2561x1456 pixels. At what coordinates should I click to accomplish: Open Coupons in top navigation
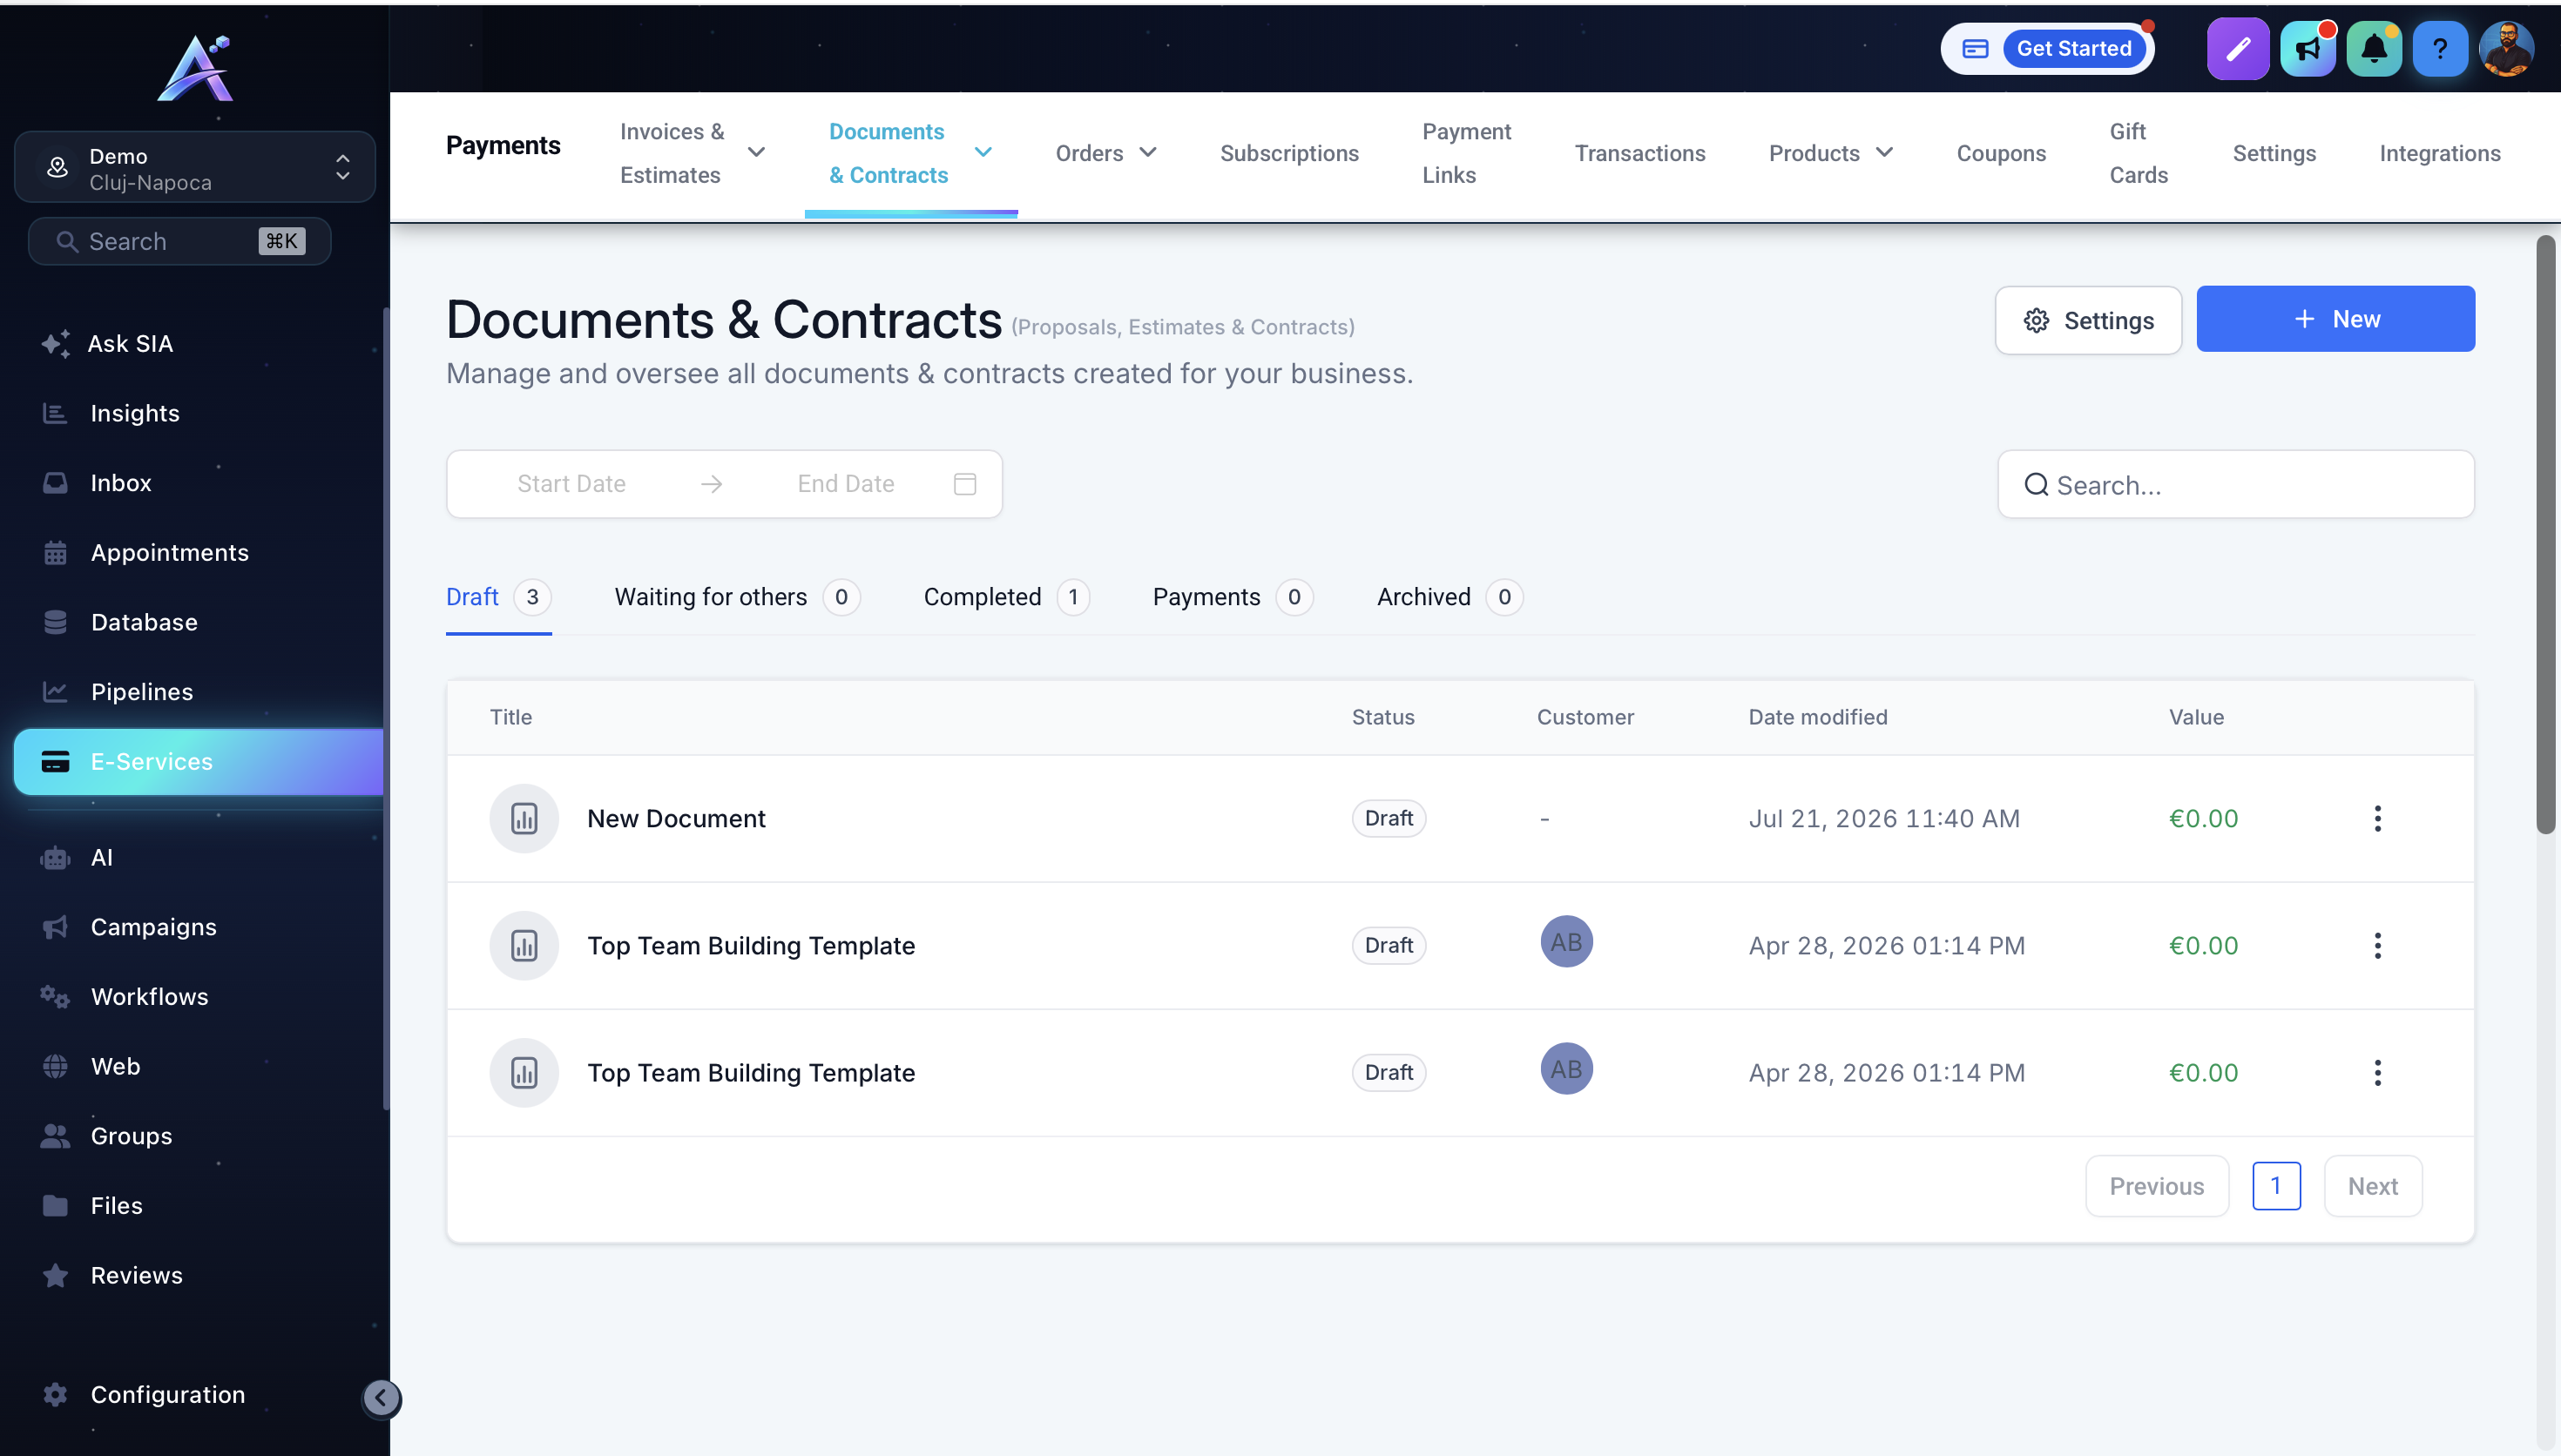coord(2001,153)
